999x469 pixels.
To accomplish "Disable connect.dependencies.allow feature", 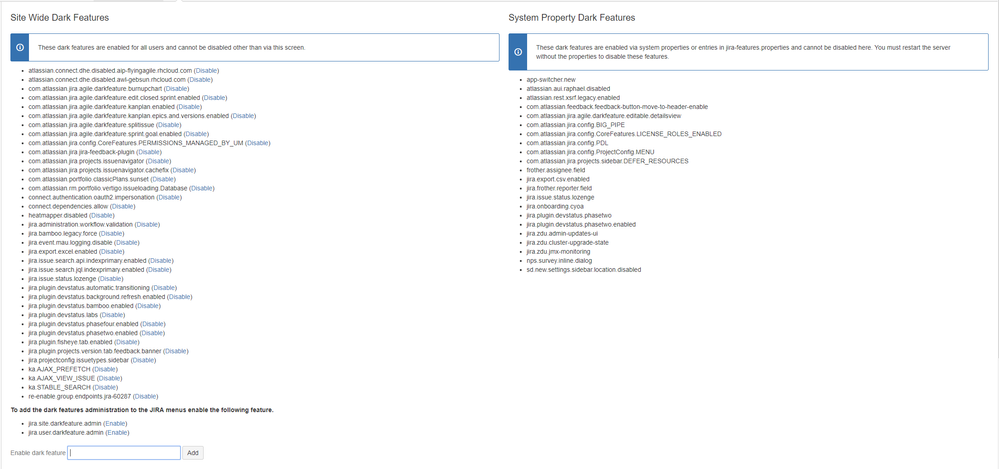I will tap(123, 206).
